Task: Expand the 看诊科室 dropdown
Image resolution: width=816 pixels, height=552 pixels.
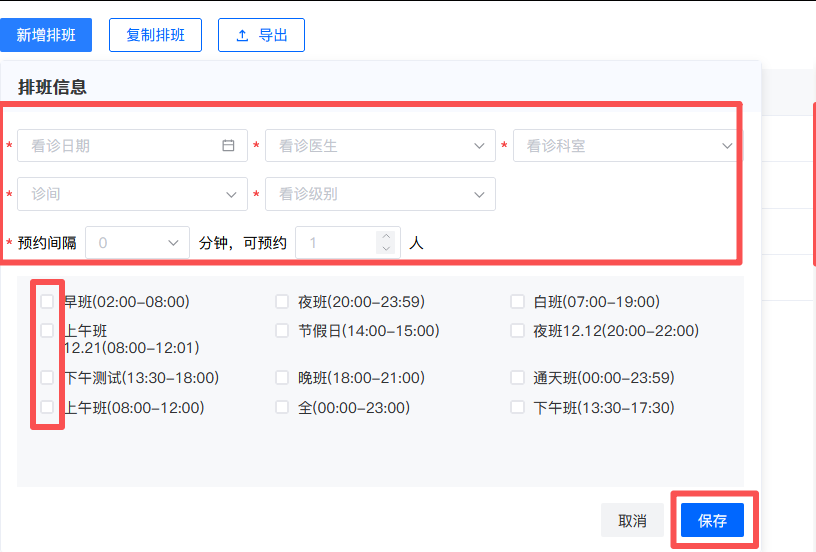Action: (x=627, y=146)
